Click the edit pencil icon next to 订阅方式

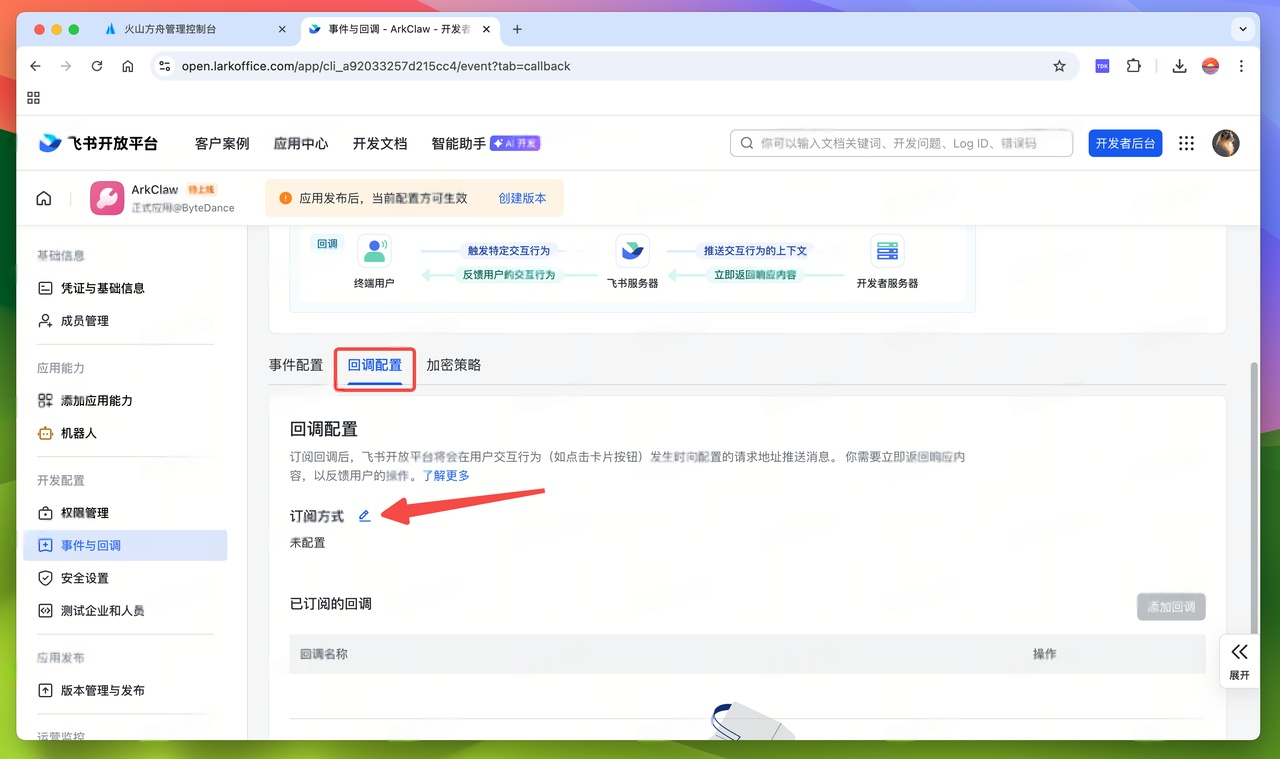coord(364,515)
